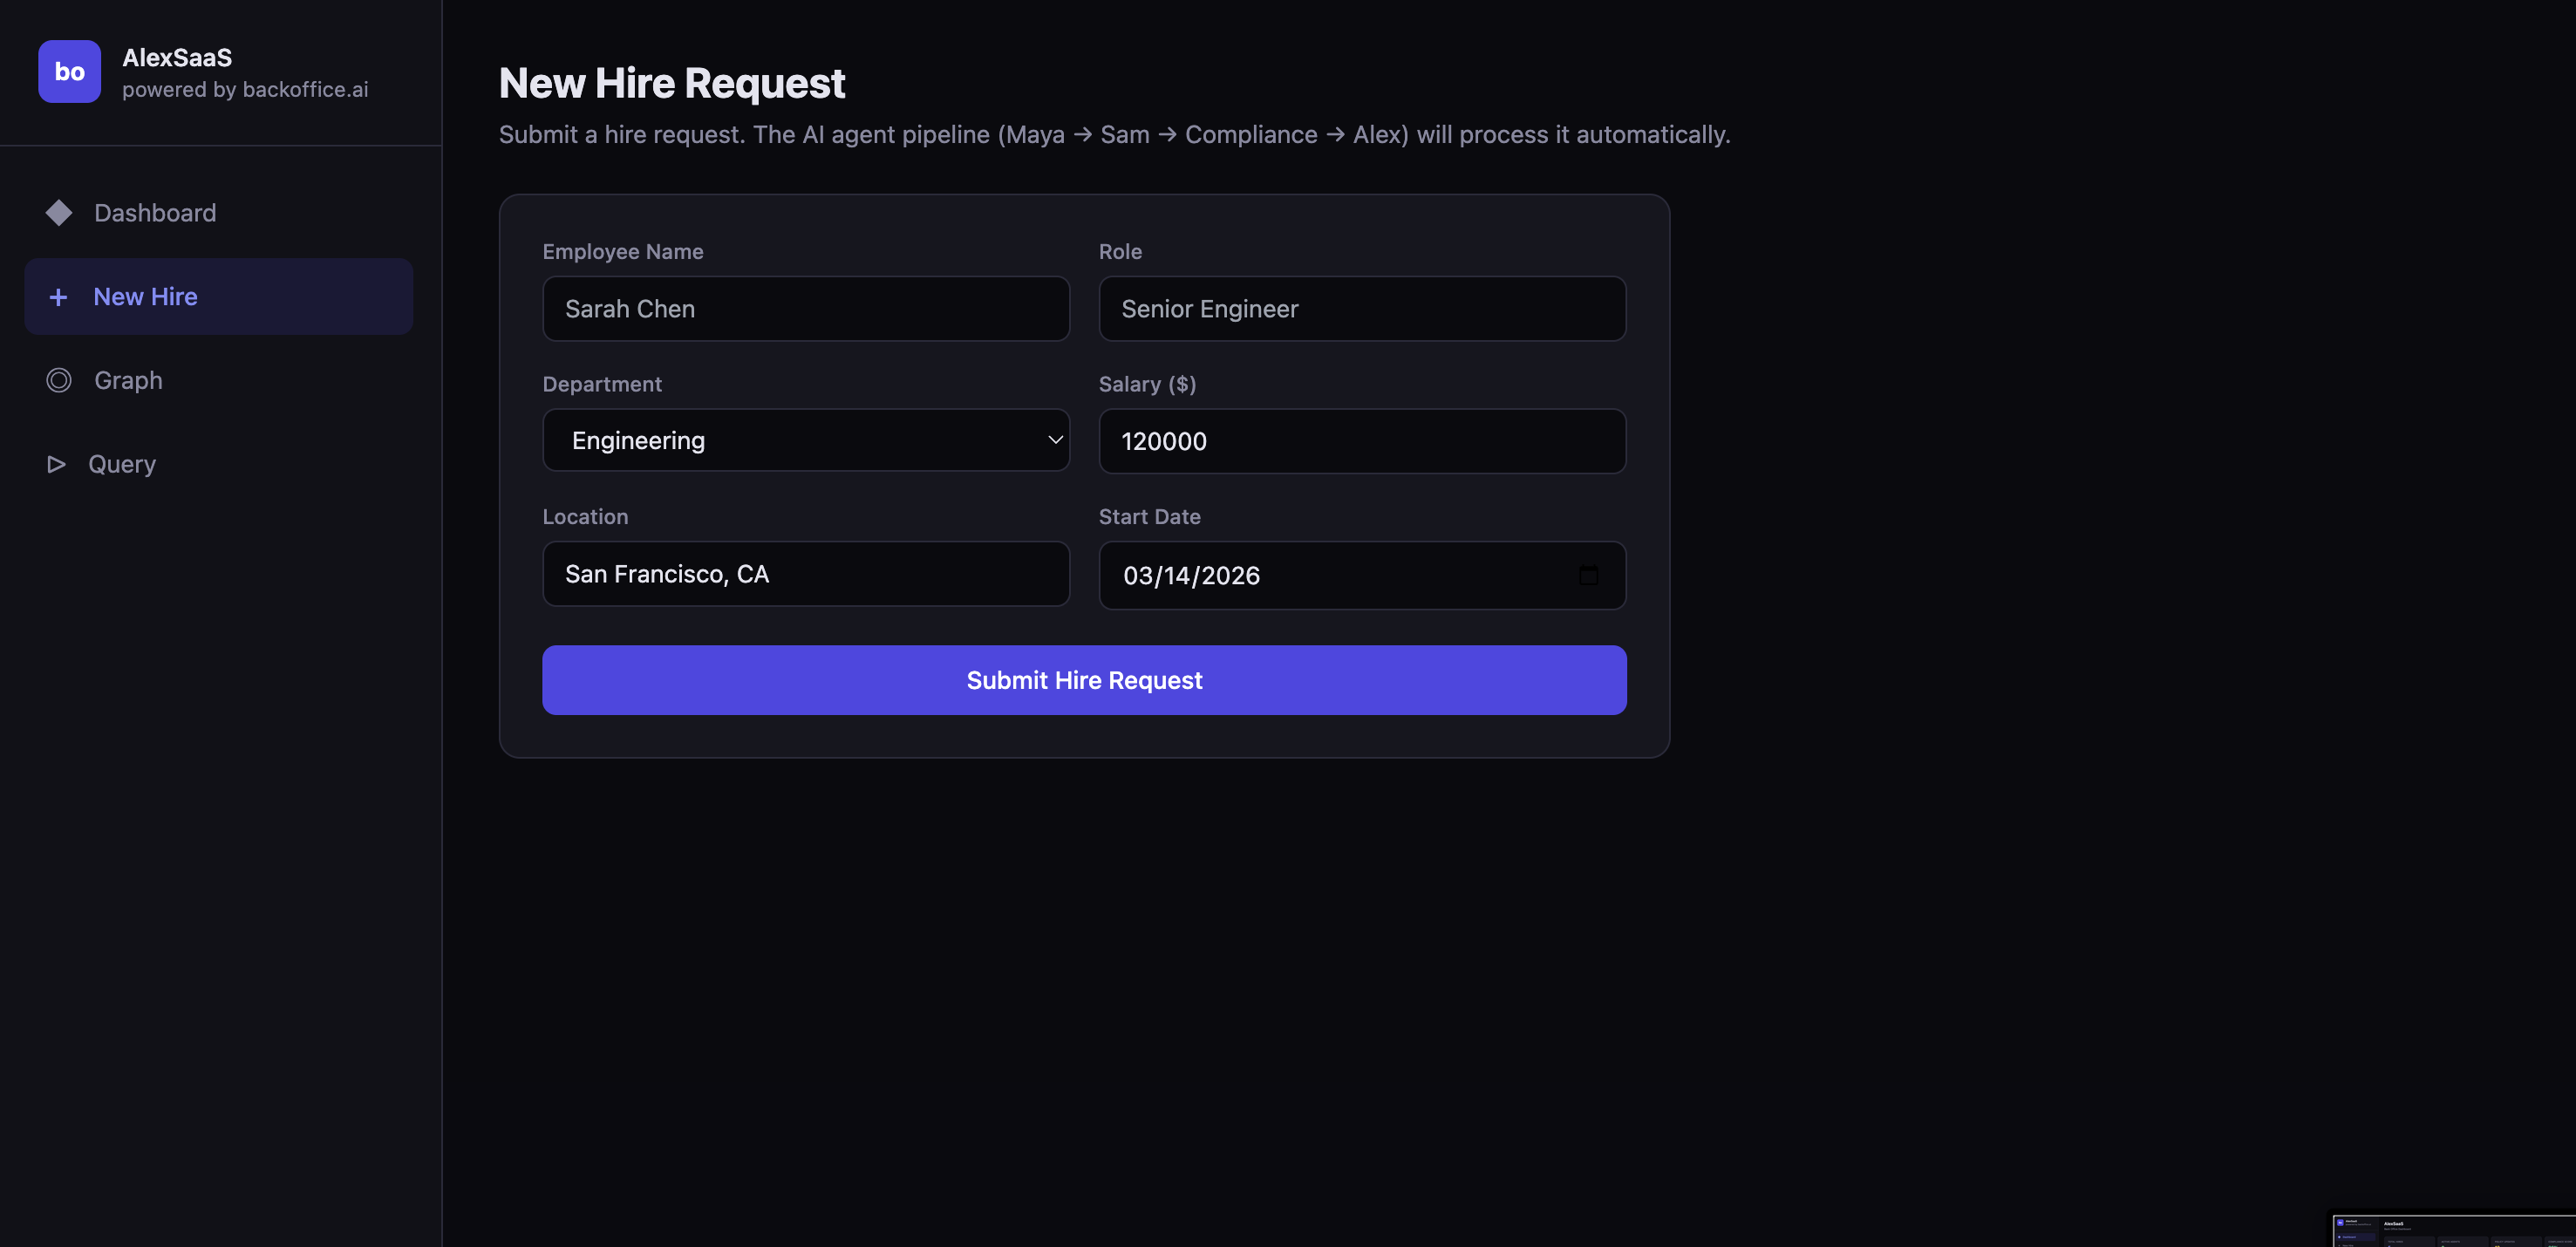The height and width of the screenshot is (1247, 2576).
Task: Click the purple 'bo' logo icon
Action: pyautogui.click(x=69, y=71)
